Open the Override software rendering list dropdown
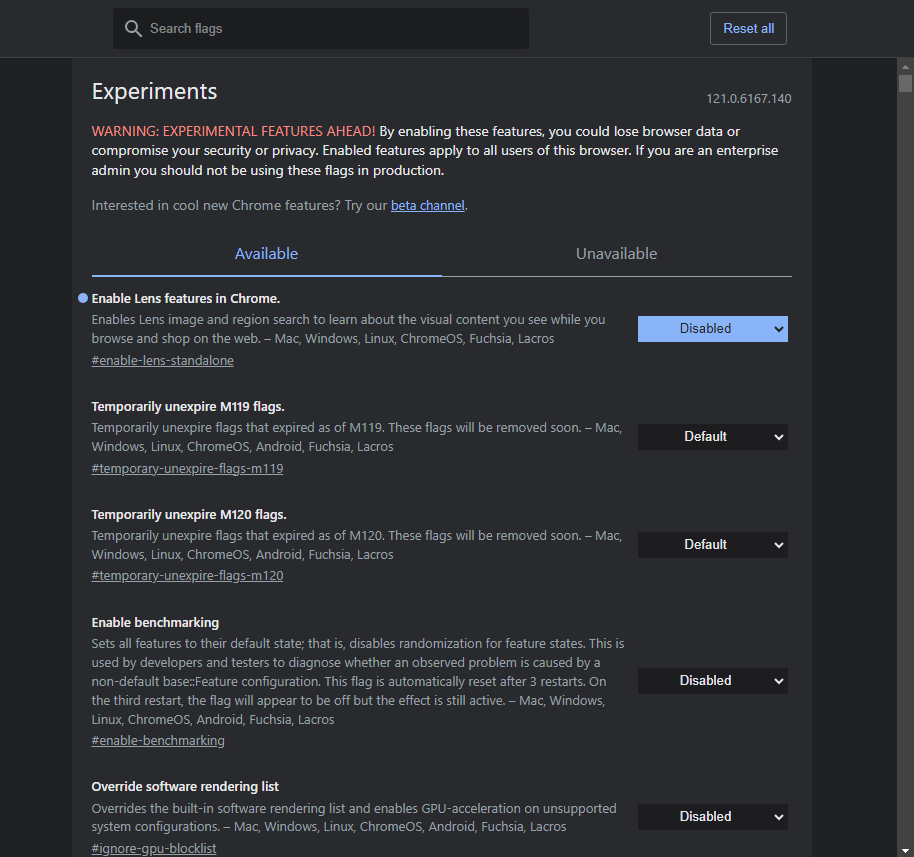Image resolution: width=914 pixels, height=857 pixels. point(712,817)
